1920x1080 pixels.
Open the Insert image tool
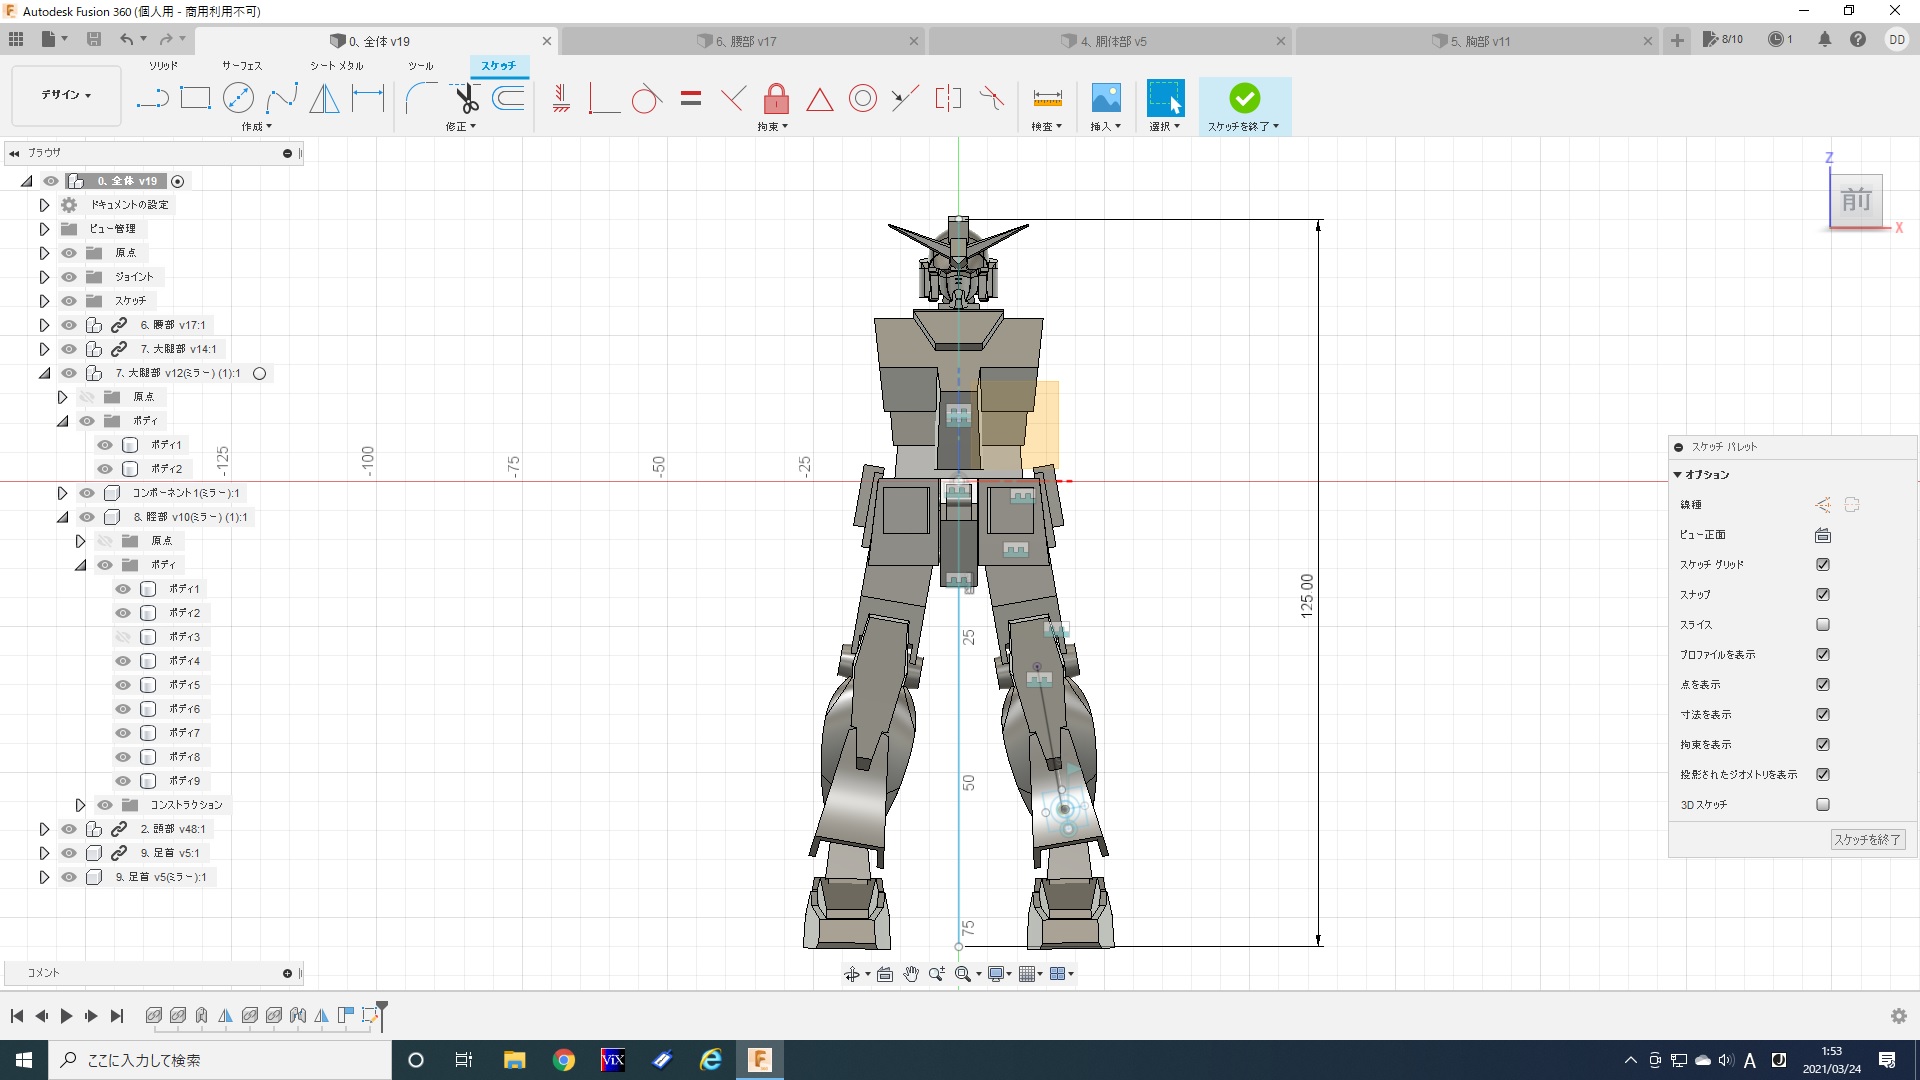(1105, 98)
